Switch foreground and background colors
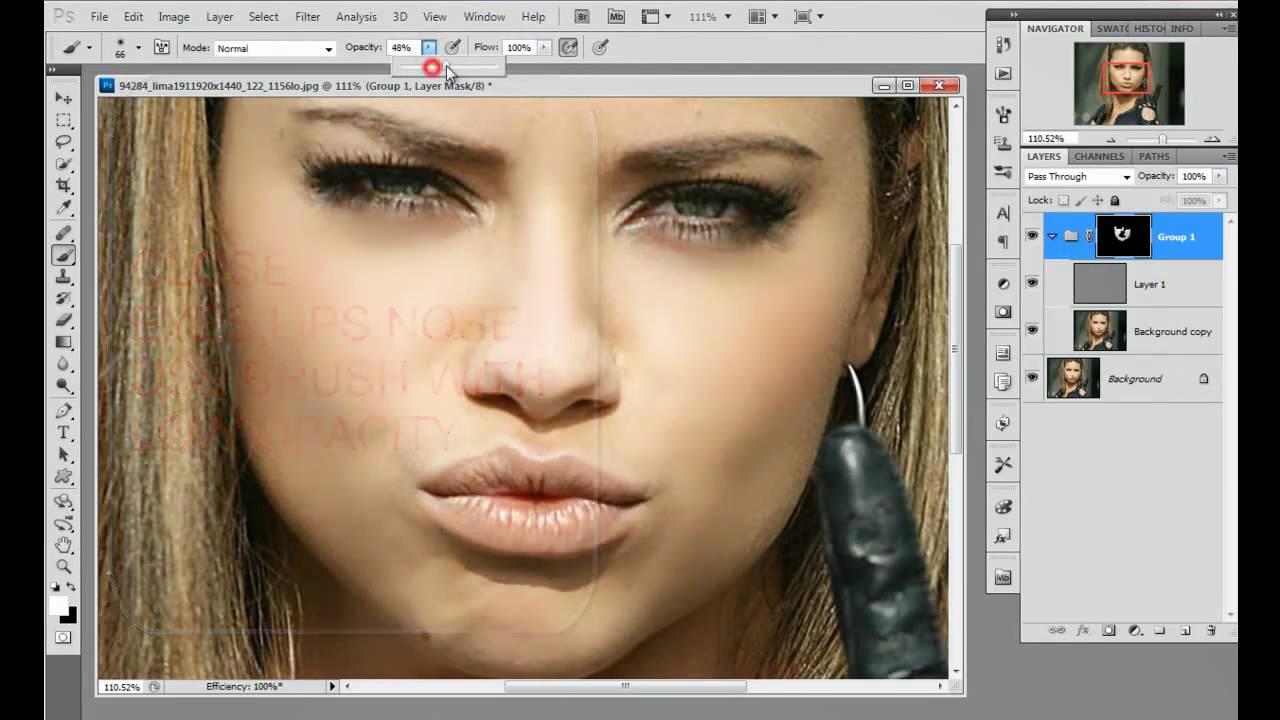Screen dimensions: 1280x720 [72, 587]
